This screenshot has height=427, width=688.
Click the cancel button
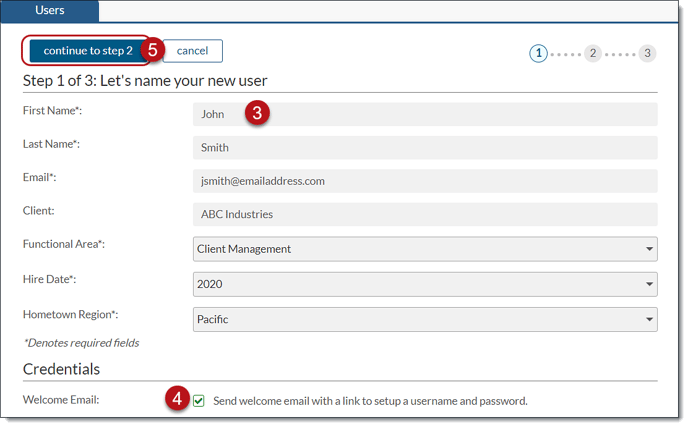[x=193, y=51]
